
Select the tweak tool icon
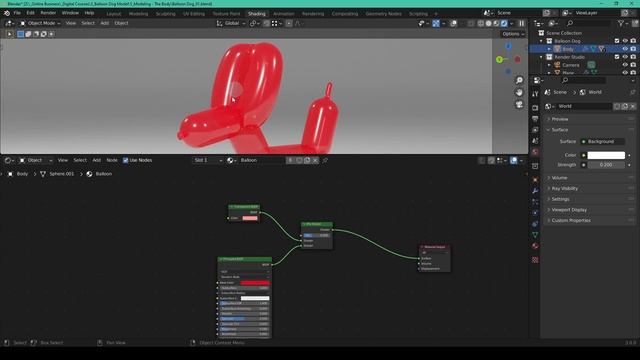tap(9, 34)
